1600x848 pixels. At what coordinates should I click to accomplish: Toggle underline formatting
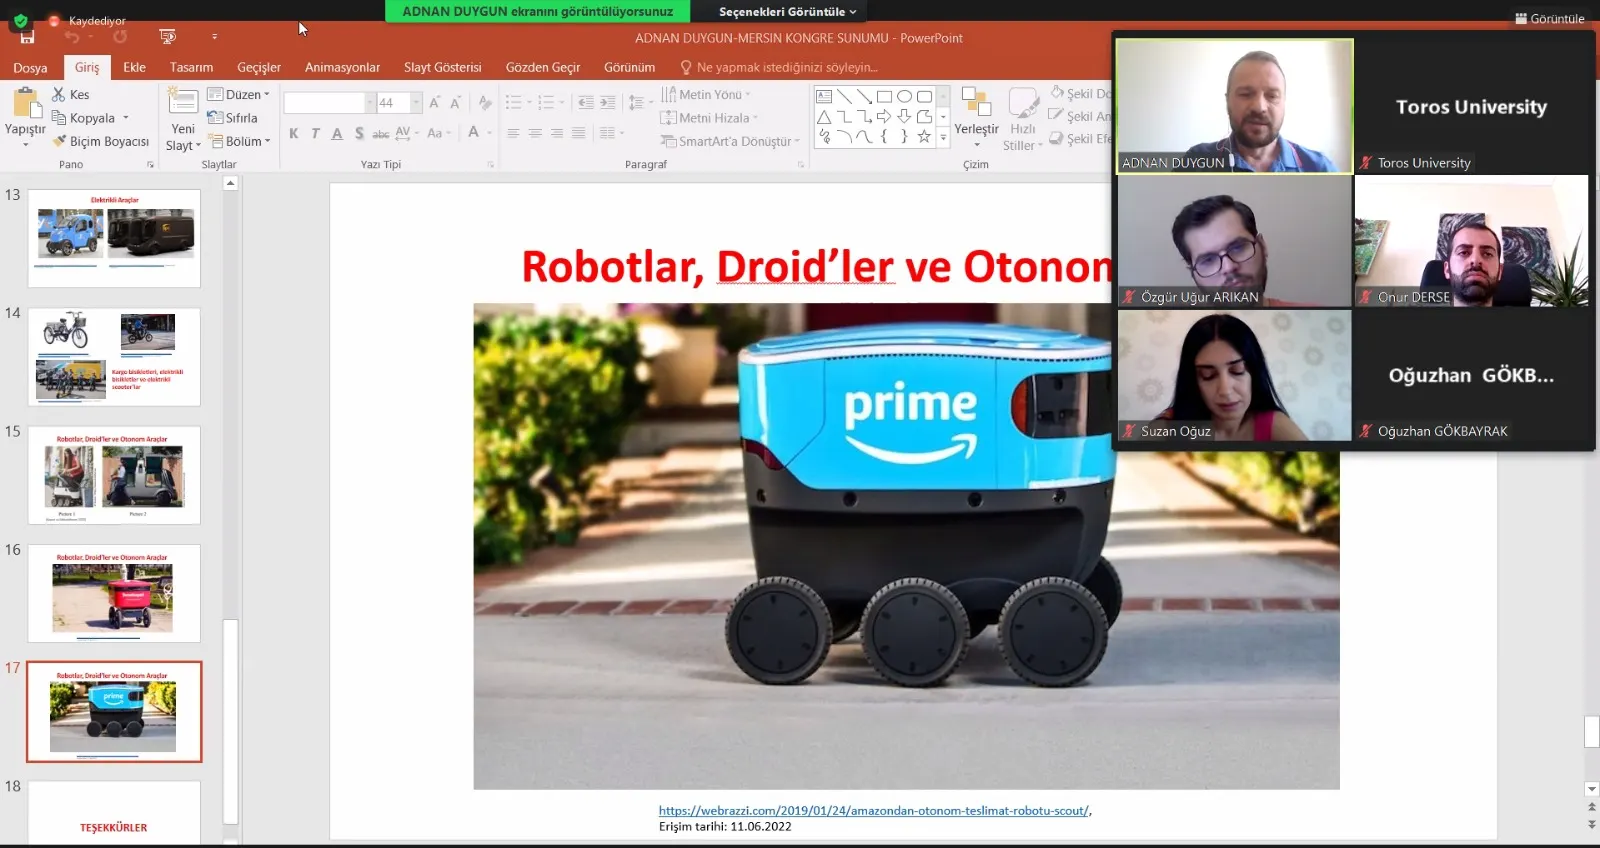[337, 133]
